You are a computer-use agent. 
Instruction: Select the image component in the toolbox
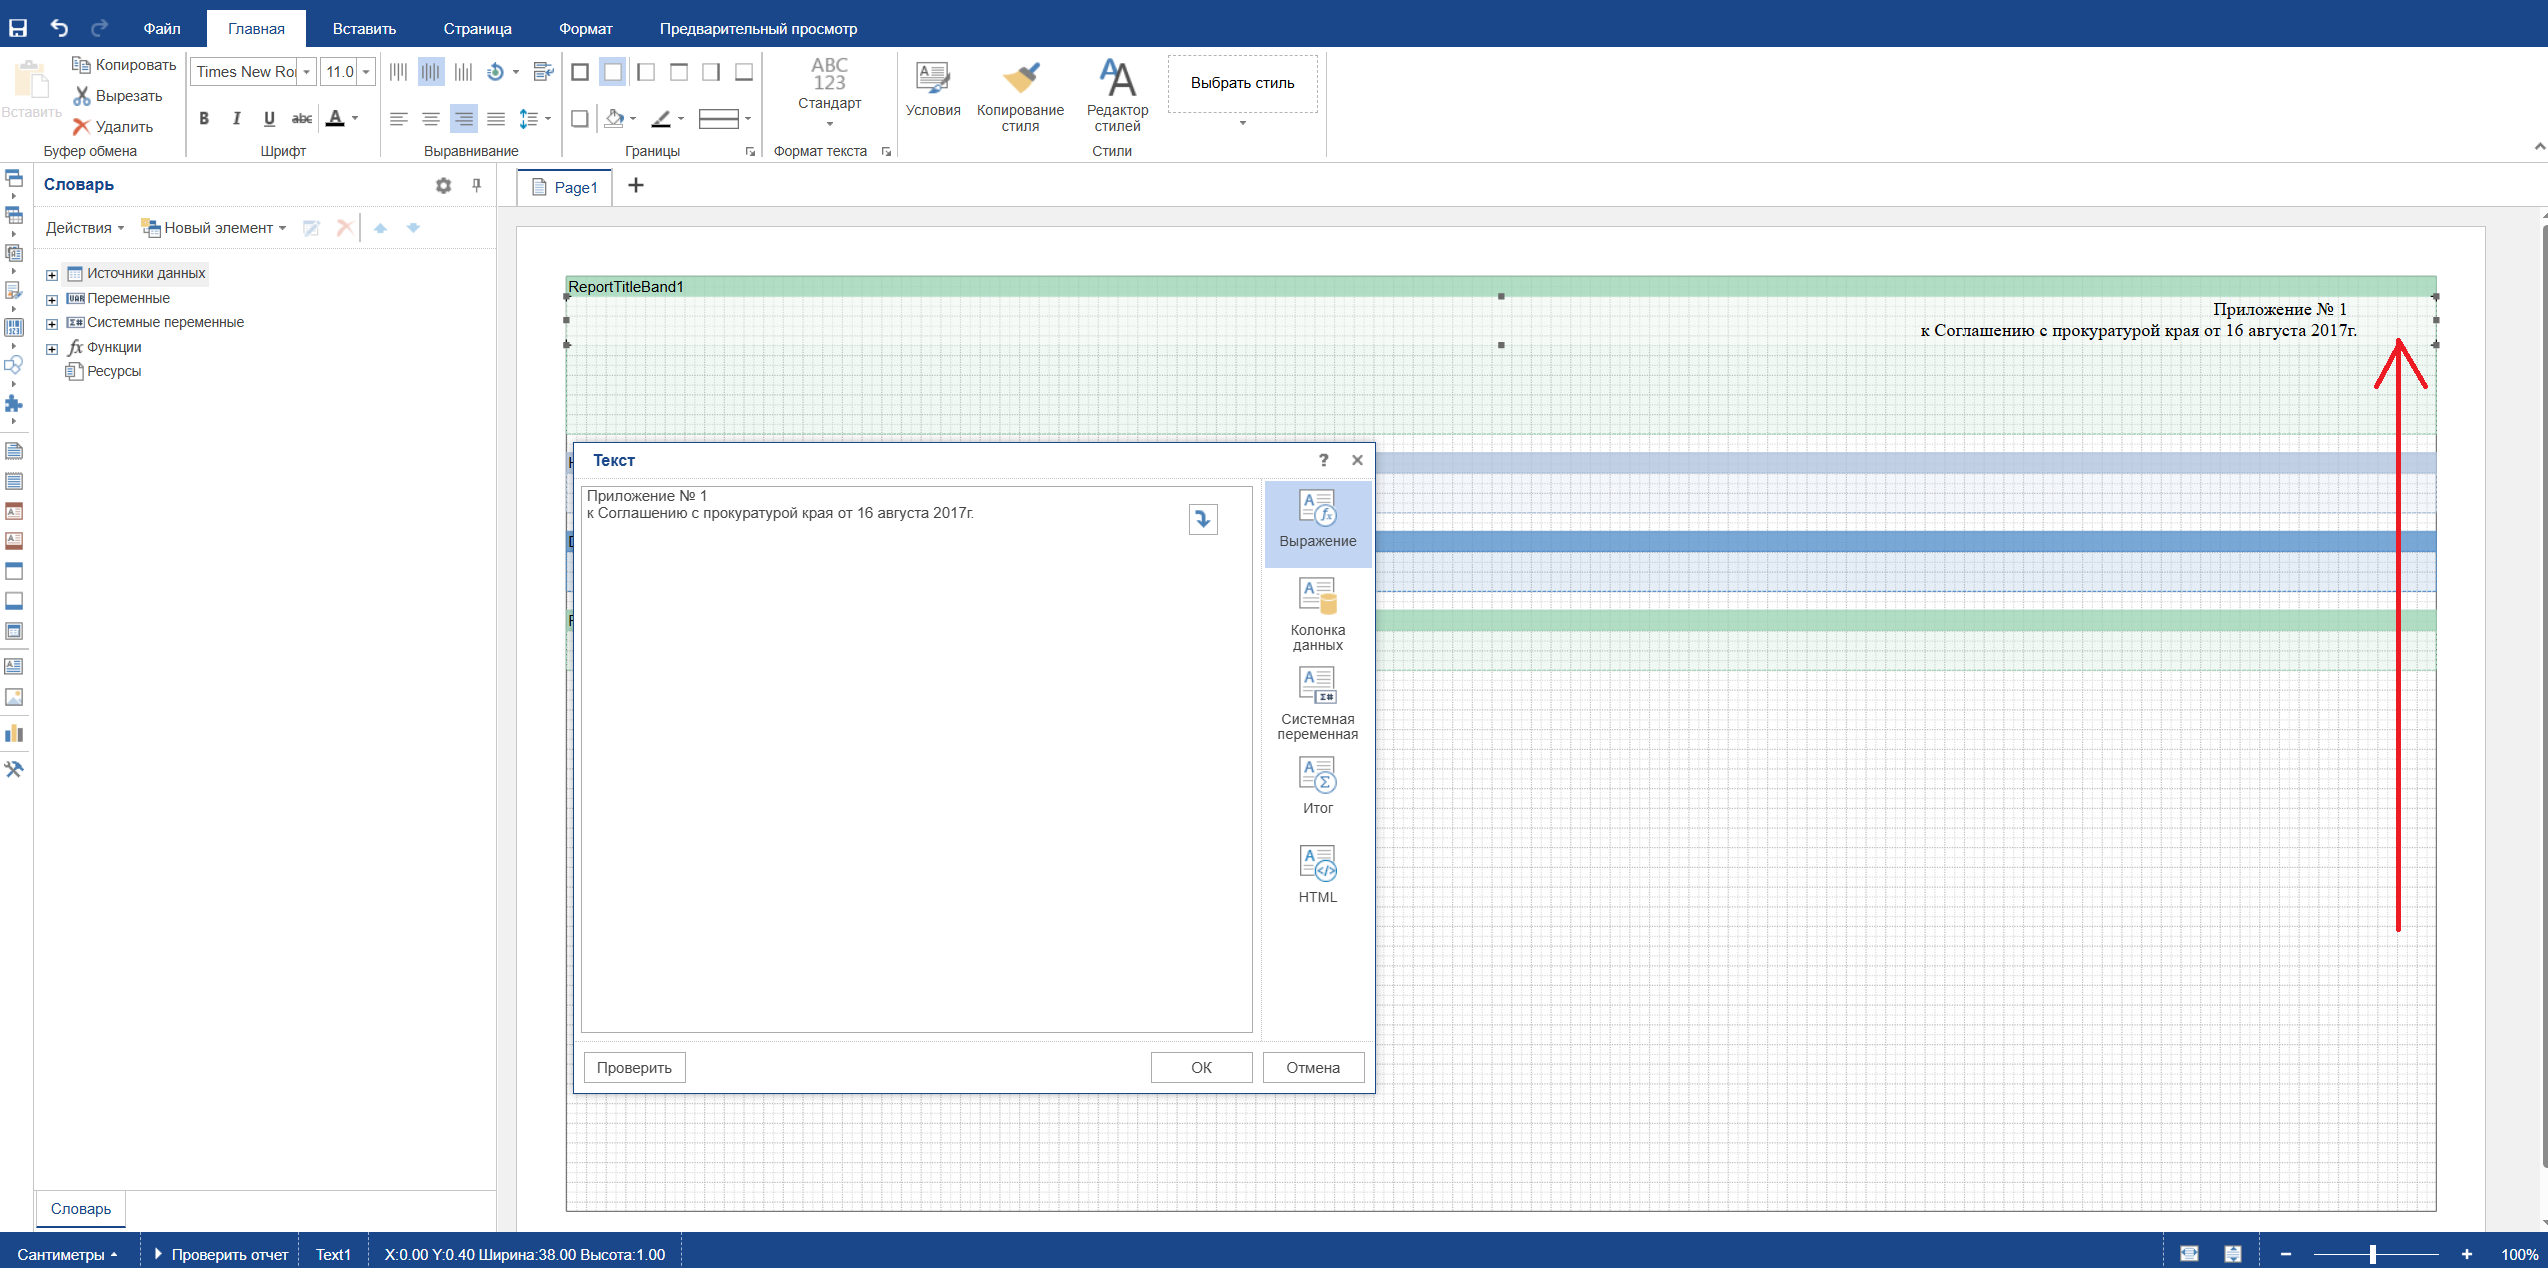(x=14, y=697)
